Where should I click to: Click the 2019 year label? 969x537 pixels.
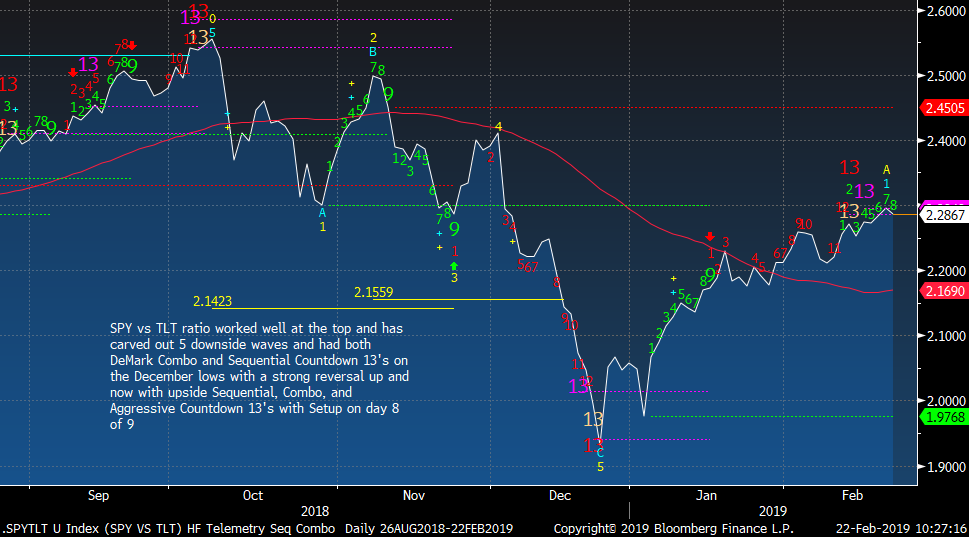click(x=772, y=512)
